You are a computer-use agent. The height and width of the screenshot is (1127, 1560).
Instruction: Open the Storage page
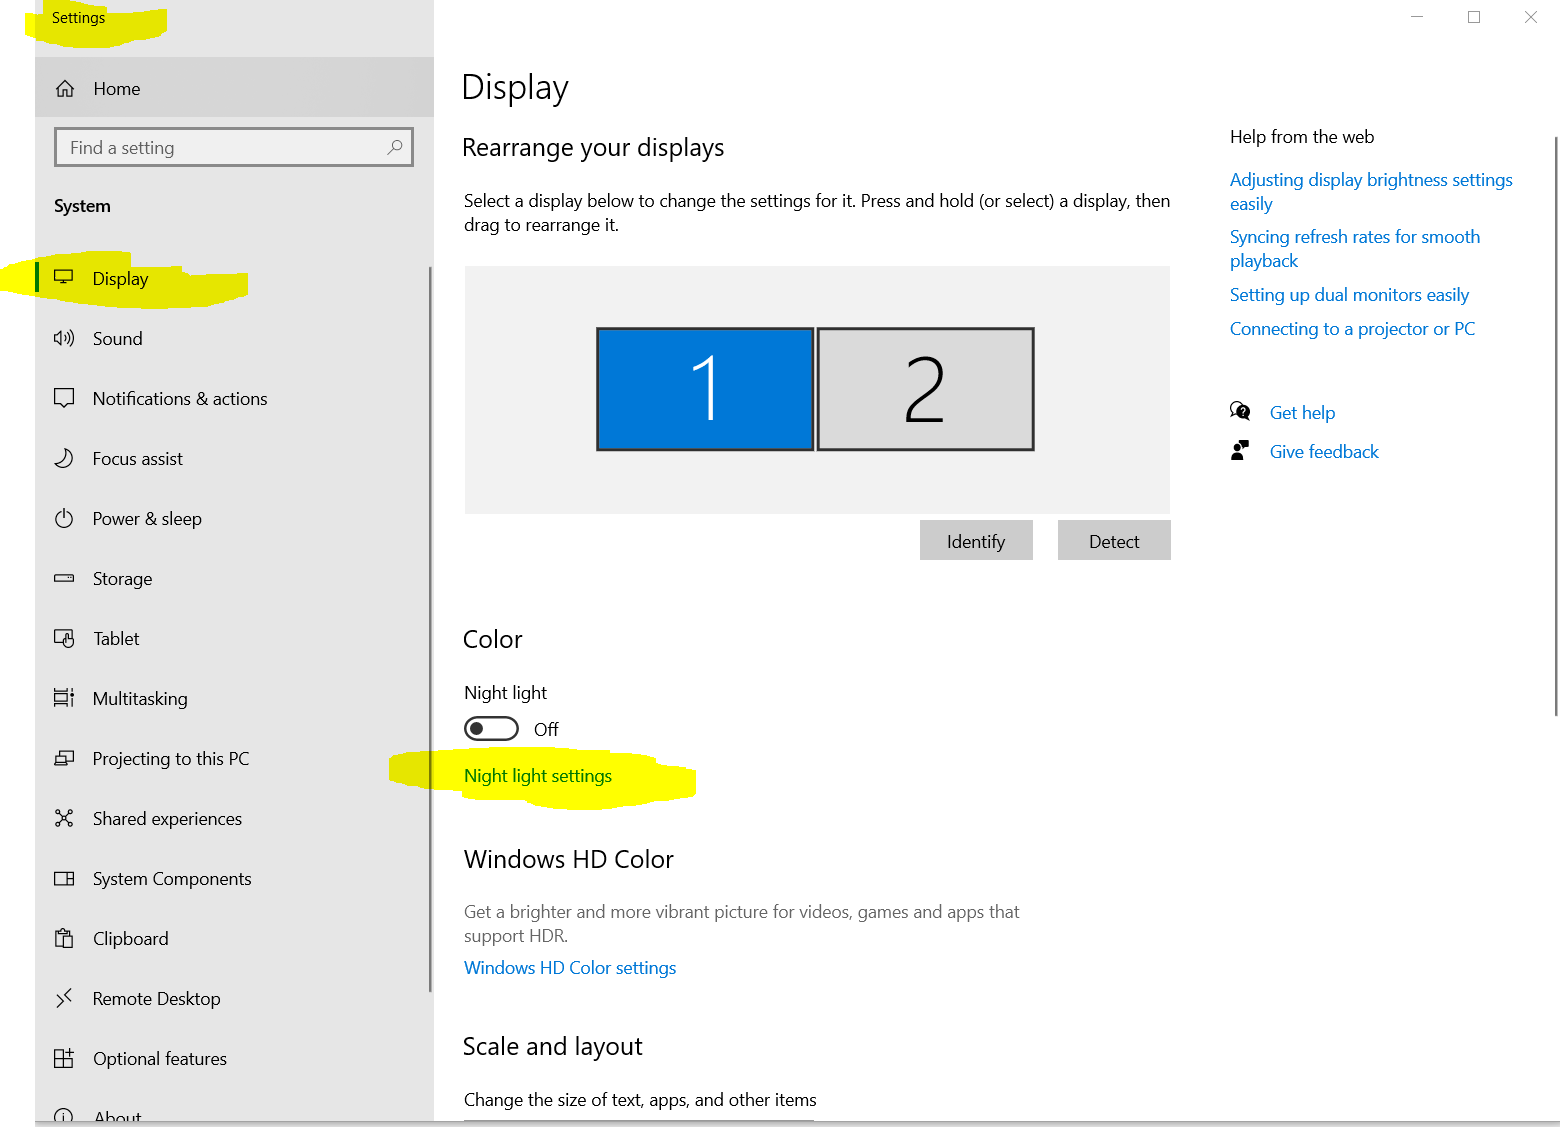click(232, 578)
